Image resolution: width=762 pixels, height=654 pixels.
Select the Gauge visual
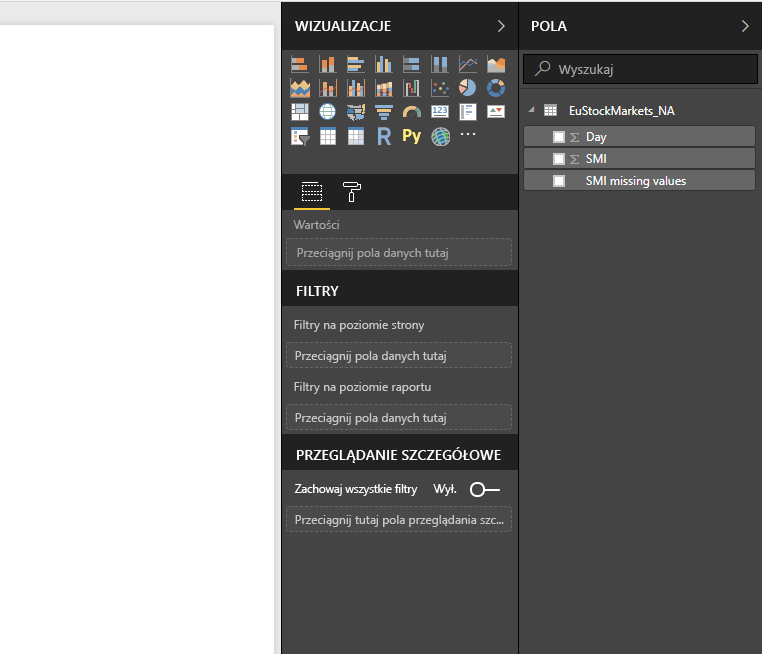pyautogui.click(x=412, y=112)
